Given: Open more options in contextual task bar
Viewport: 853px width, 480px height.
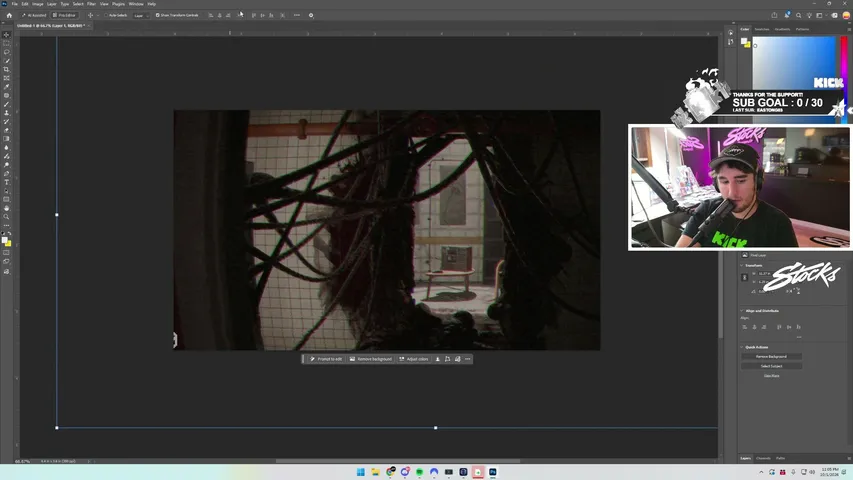Looking at the screenshot, I should tap(468, 359).
